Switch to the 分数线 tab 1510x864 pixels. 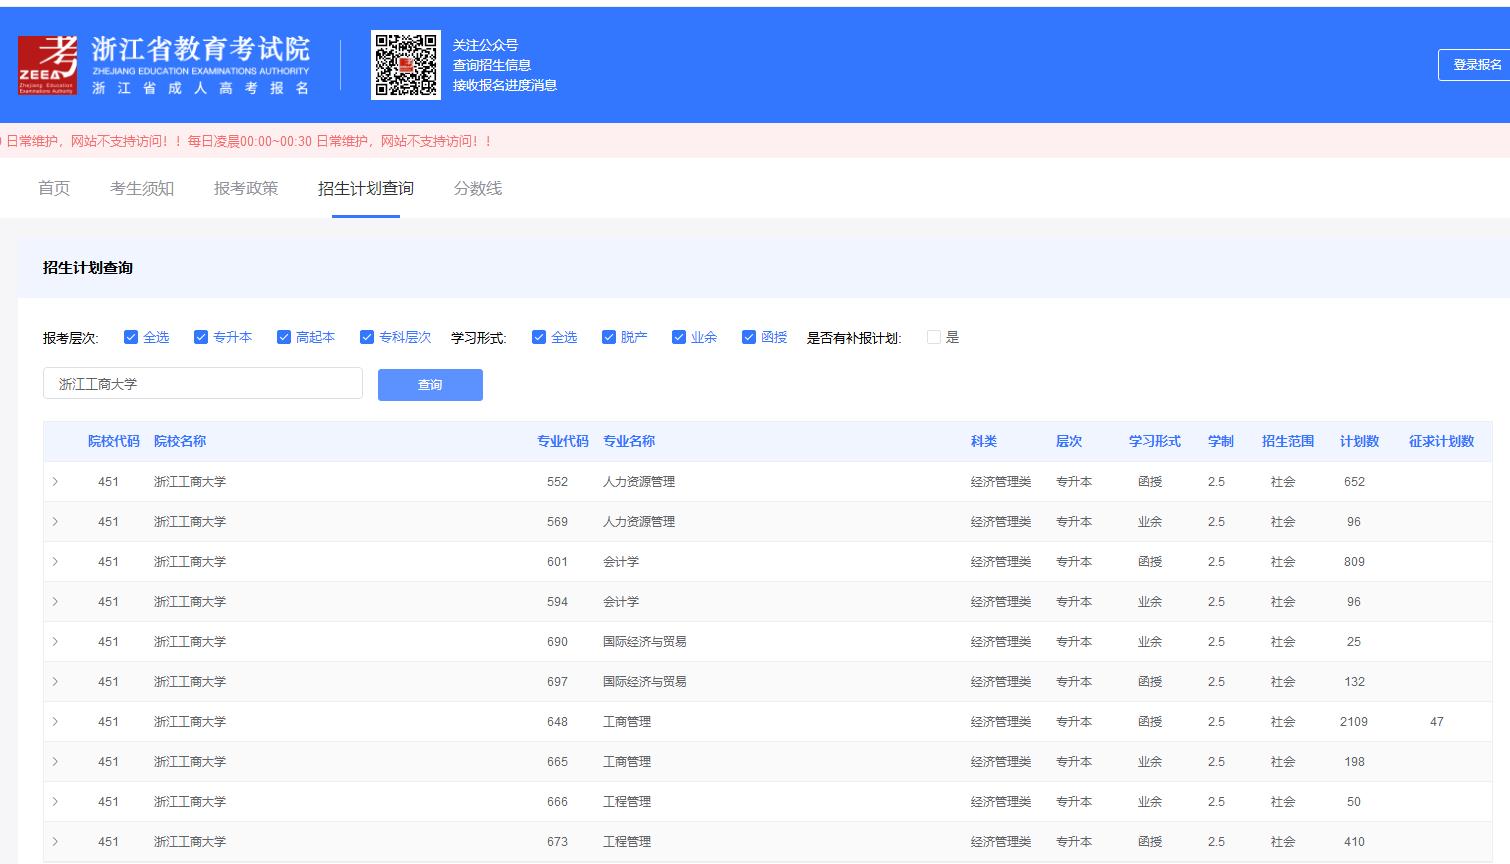(478, 188)
